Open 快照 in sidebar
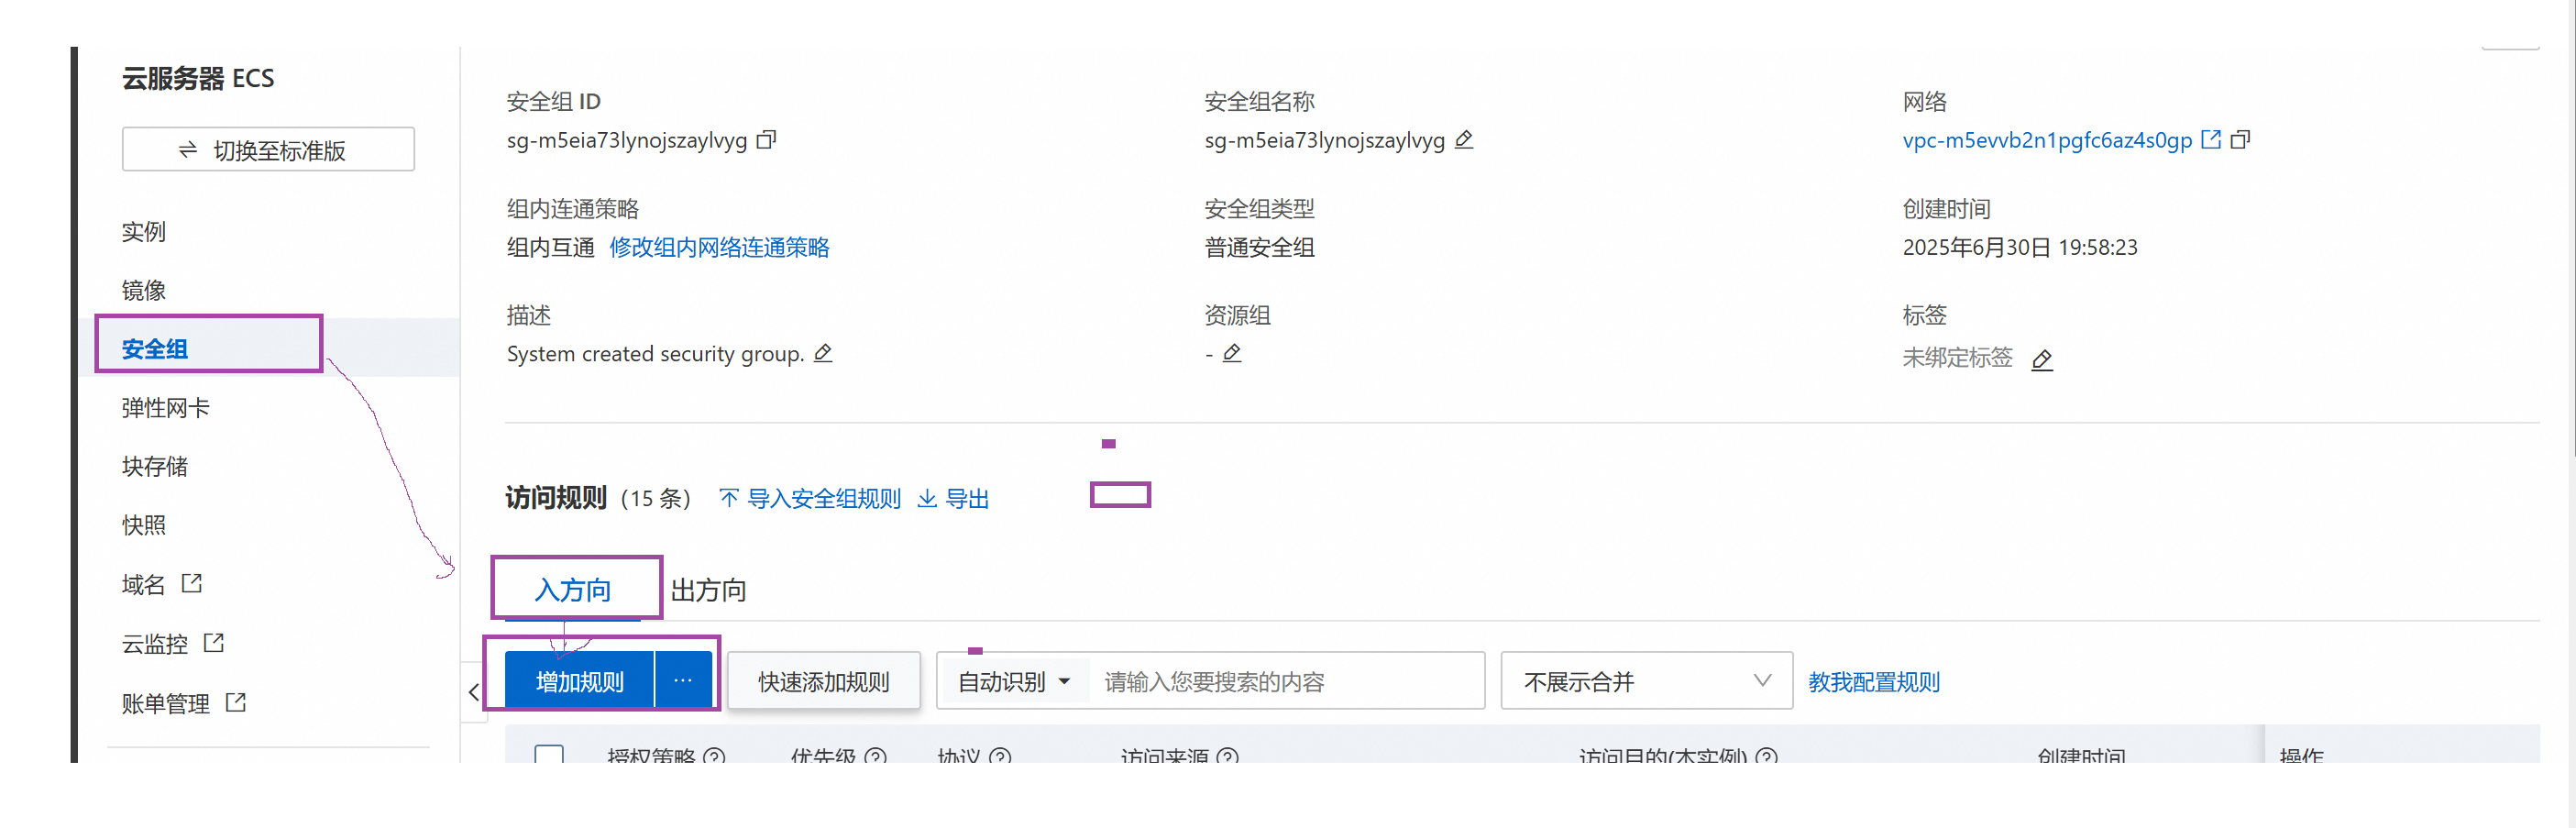The image size is (2576, 828). (144, 525)
